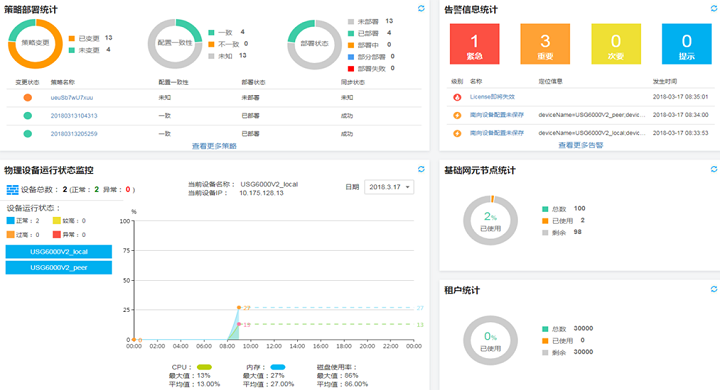
Task: Click the 部署中 orange legend swatch
Action: click(351, 45)
